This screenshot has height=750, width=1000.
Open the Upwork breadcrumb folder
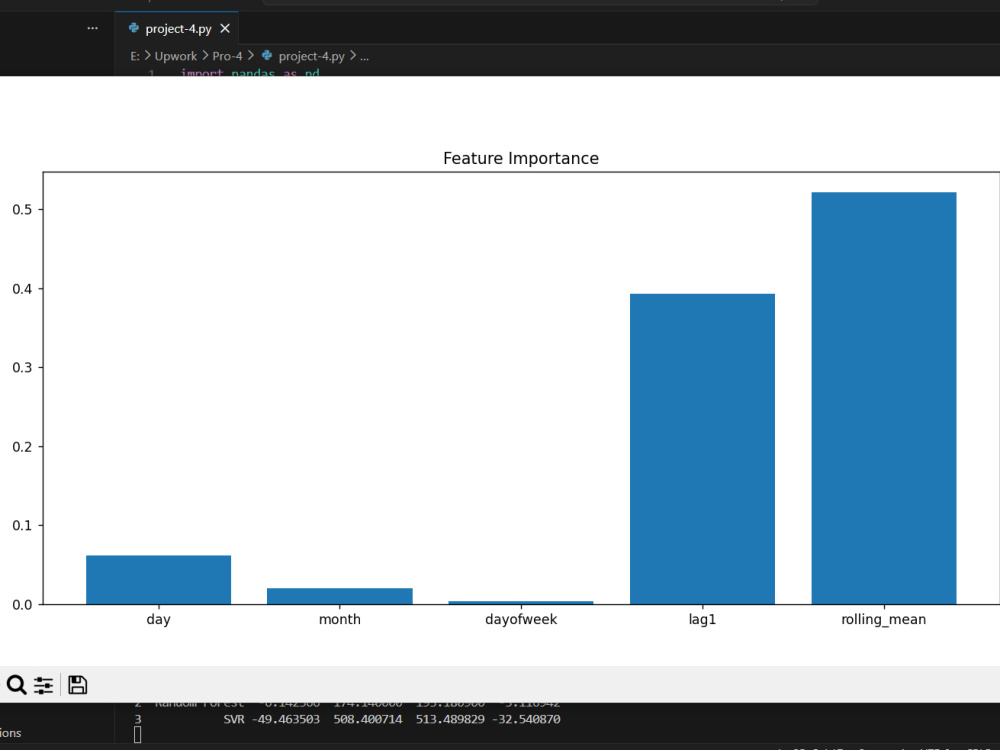coord(176,56)
